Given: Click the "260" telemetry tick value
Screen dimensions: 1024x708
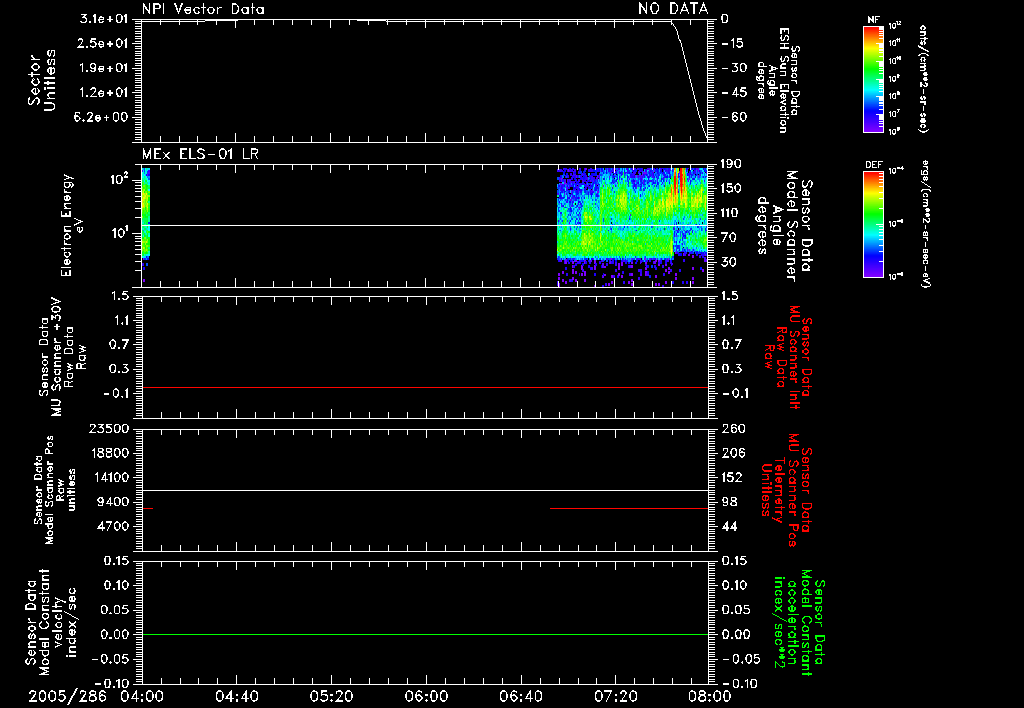Looking at the screenshot, I should click(733, 428).
